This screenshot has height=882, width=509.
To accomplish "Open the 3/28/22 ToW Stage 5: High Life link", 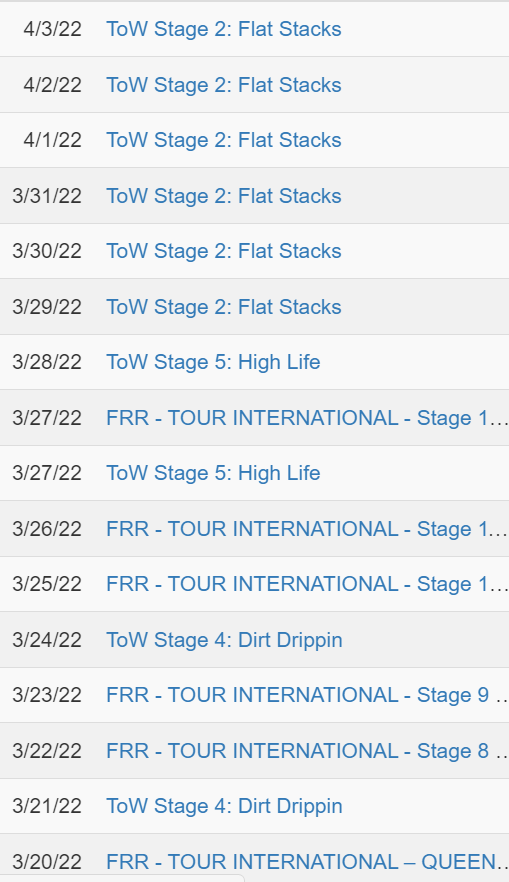I will tap(213, 362).
